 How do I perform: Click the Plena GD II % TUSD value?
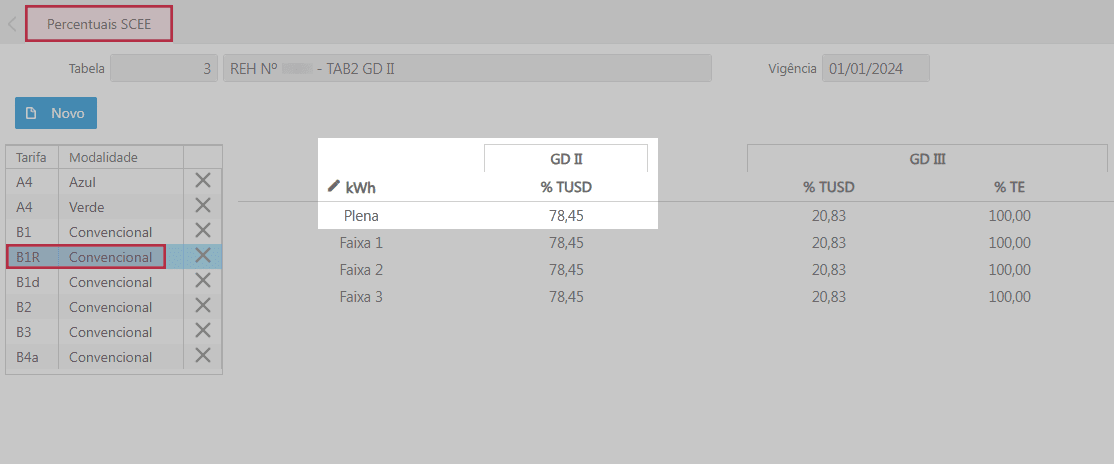[x=566, y=215]
